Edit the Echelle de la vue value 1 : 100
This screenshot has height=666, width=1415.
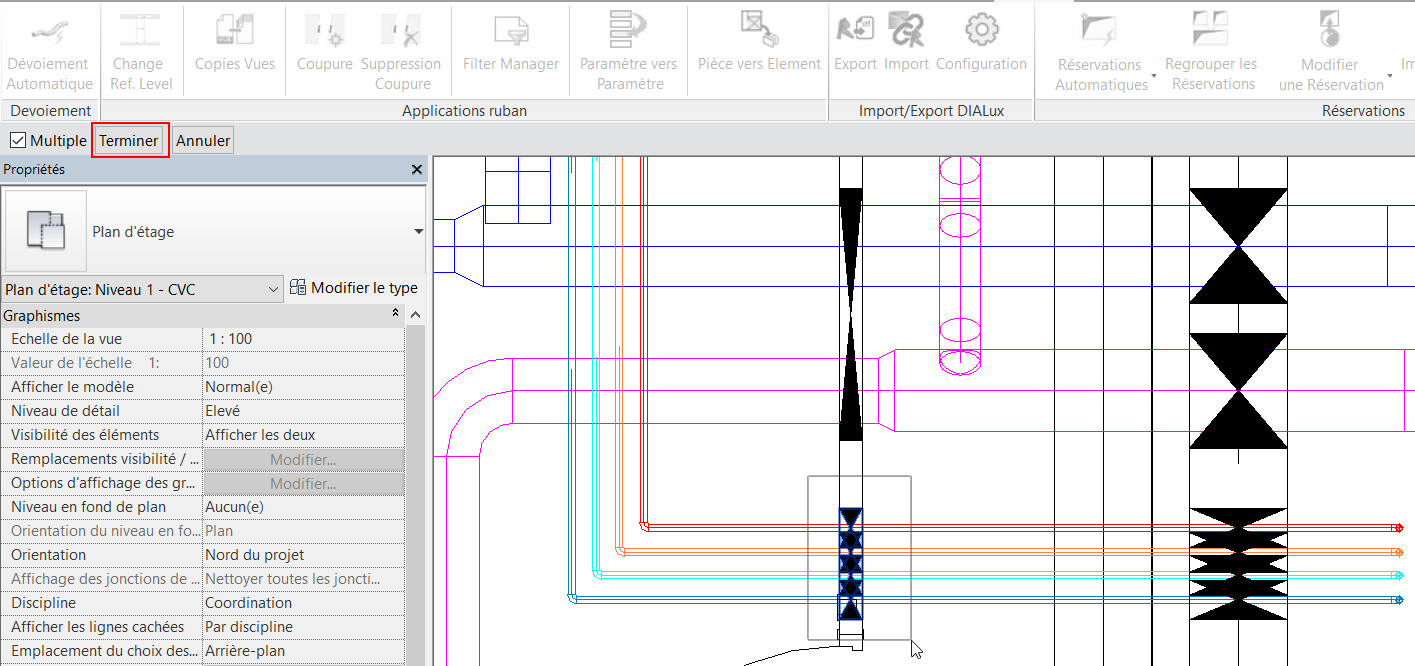[304, 339]
